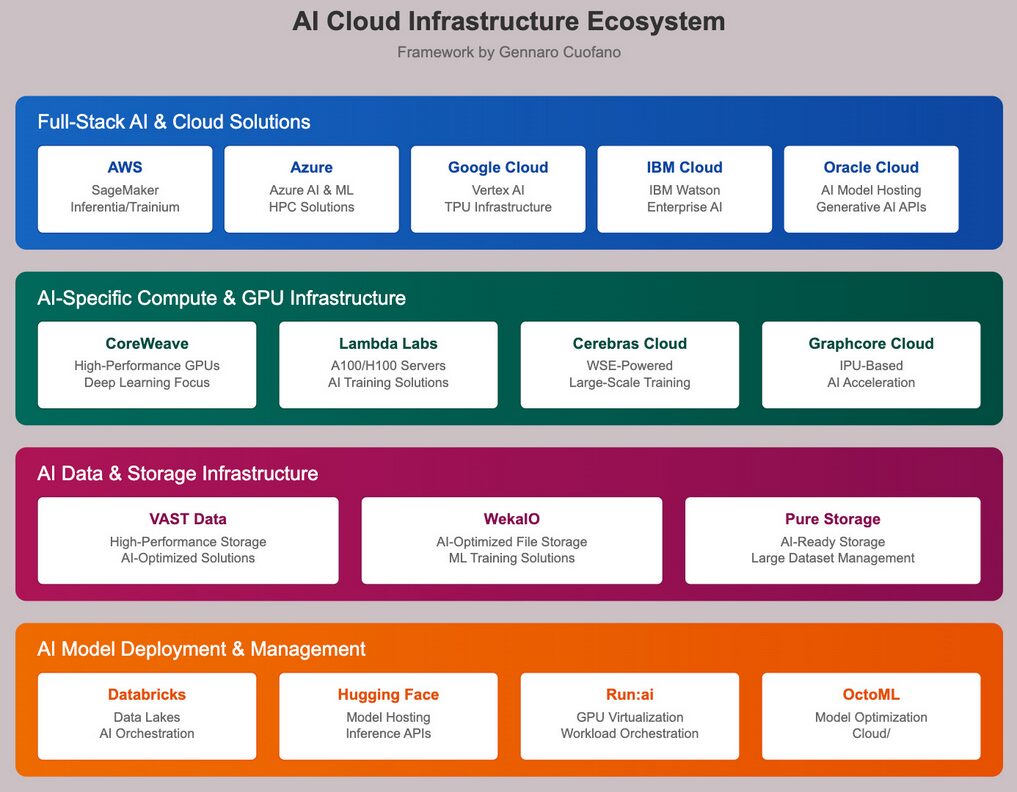Select the Cerebras Cloud card
This screenshot has width=1017, height=792.
point(629,364)
